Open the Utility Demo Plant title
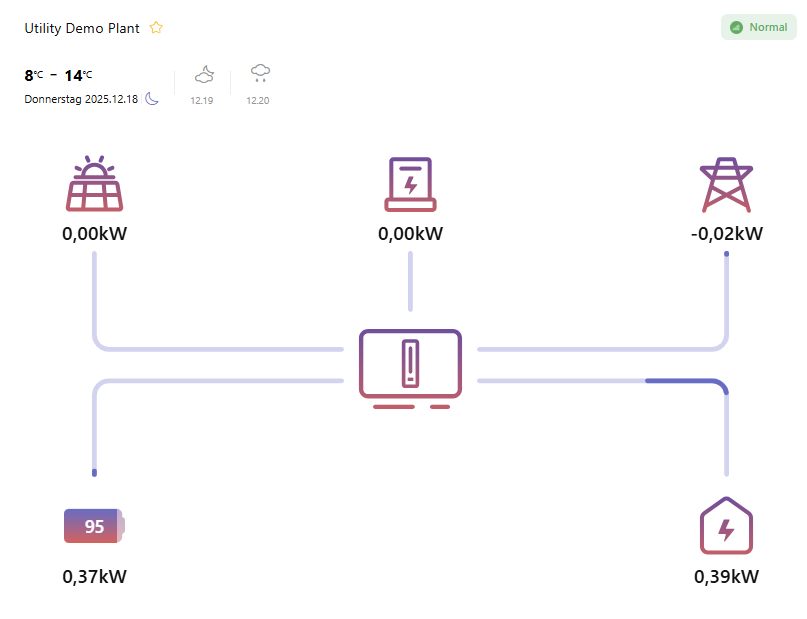Image resolution: width=807 pixels, height=619 pixels. [x=82, y=28]
